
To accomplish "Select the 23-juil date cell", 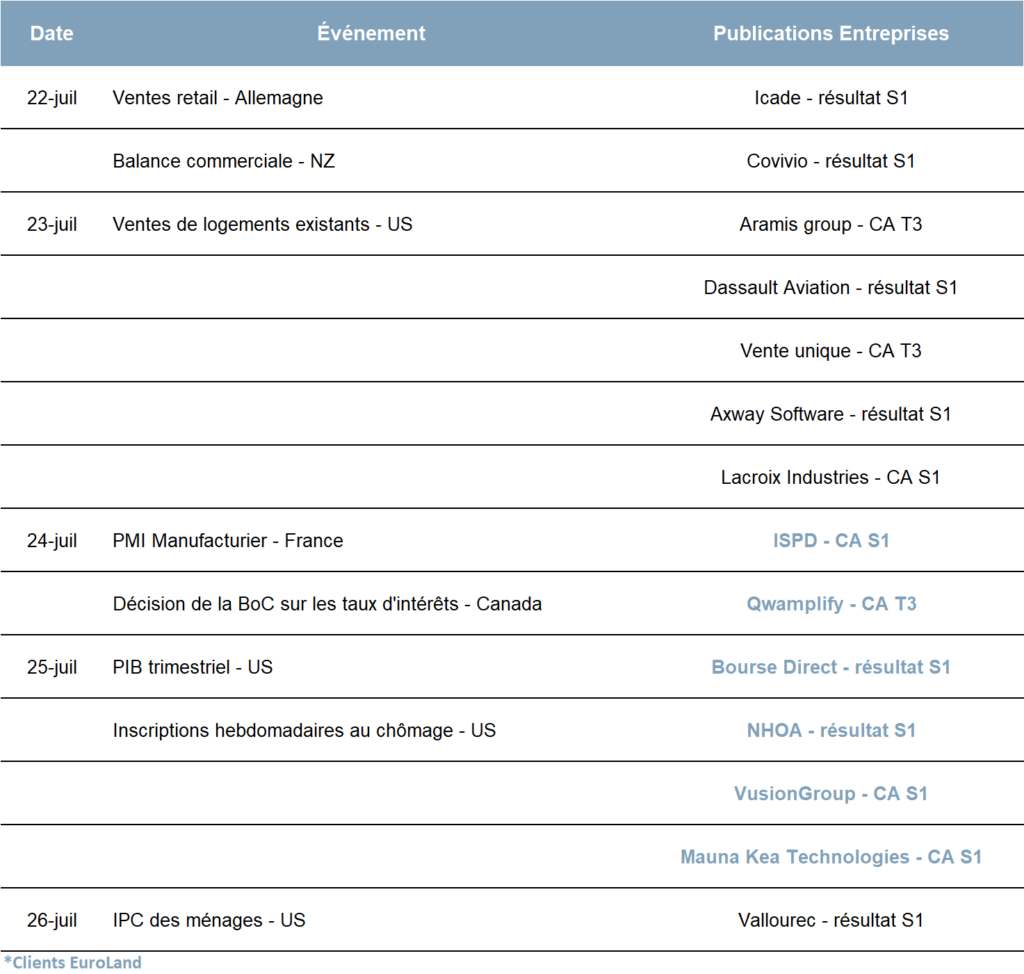I will [52, 224].
